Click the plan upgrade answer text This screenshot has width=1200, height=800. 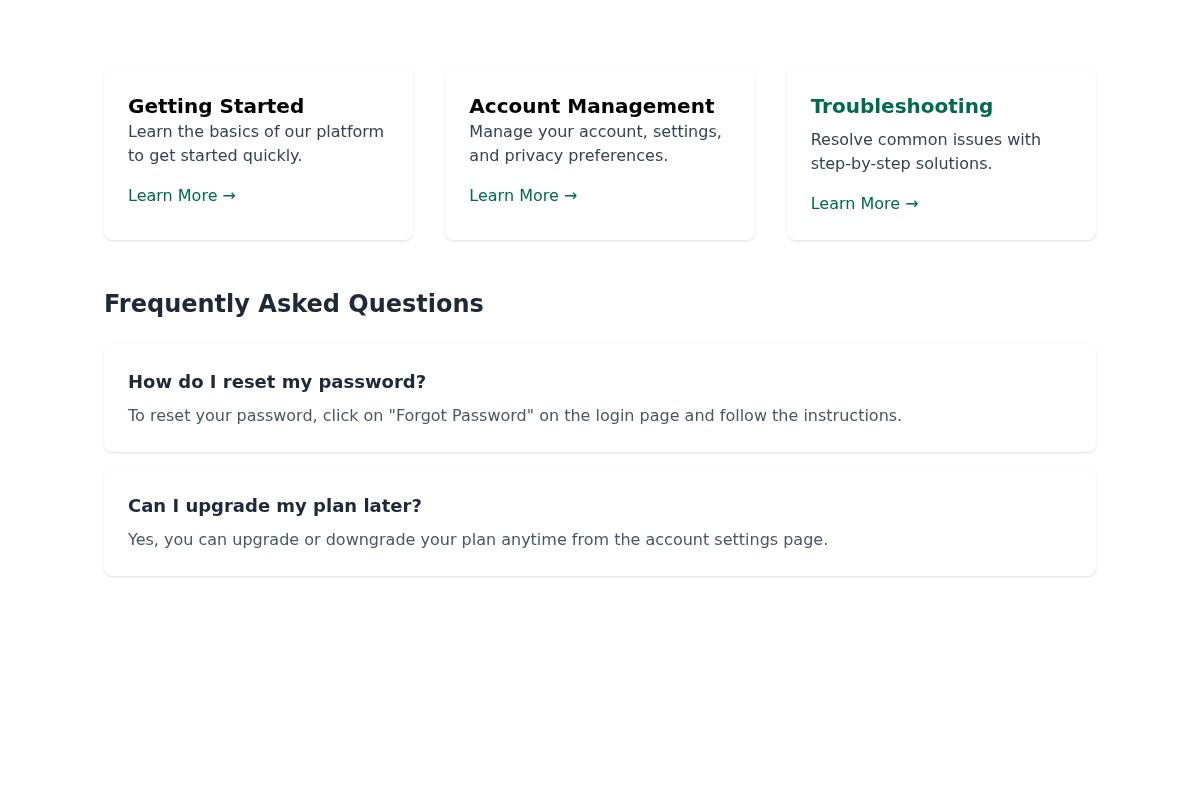477,540
